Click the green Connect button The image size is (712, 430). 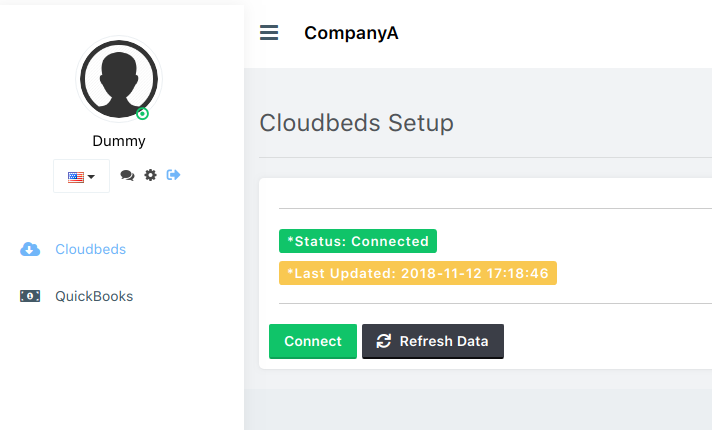click(x=313, y=341)
